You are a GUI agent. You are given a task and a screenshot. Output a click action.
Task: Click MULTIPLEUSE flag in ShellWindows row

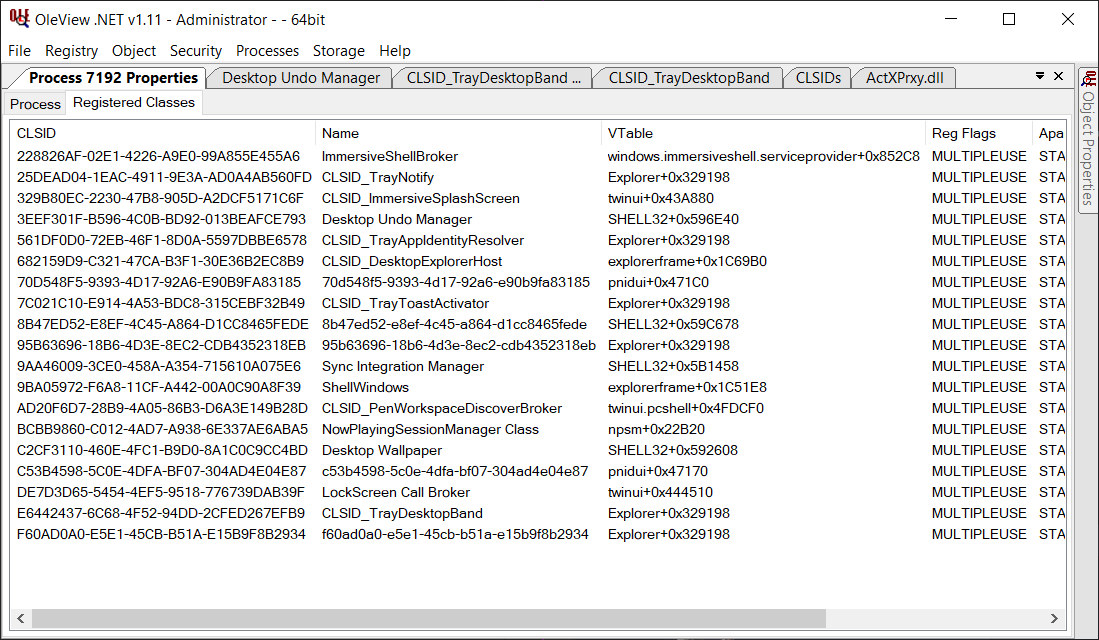click(x=978, y=388)
